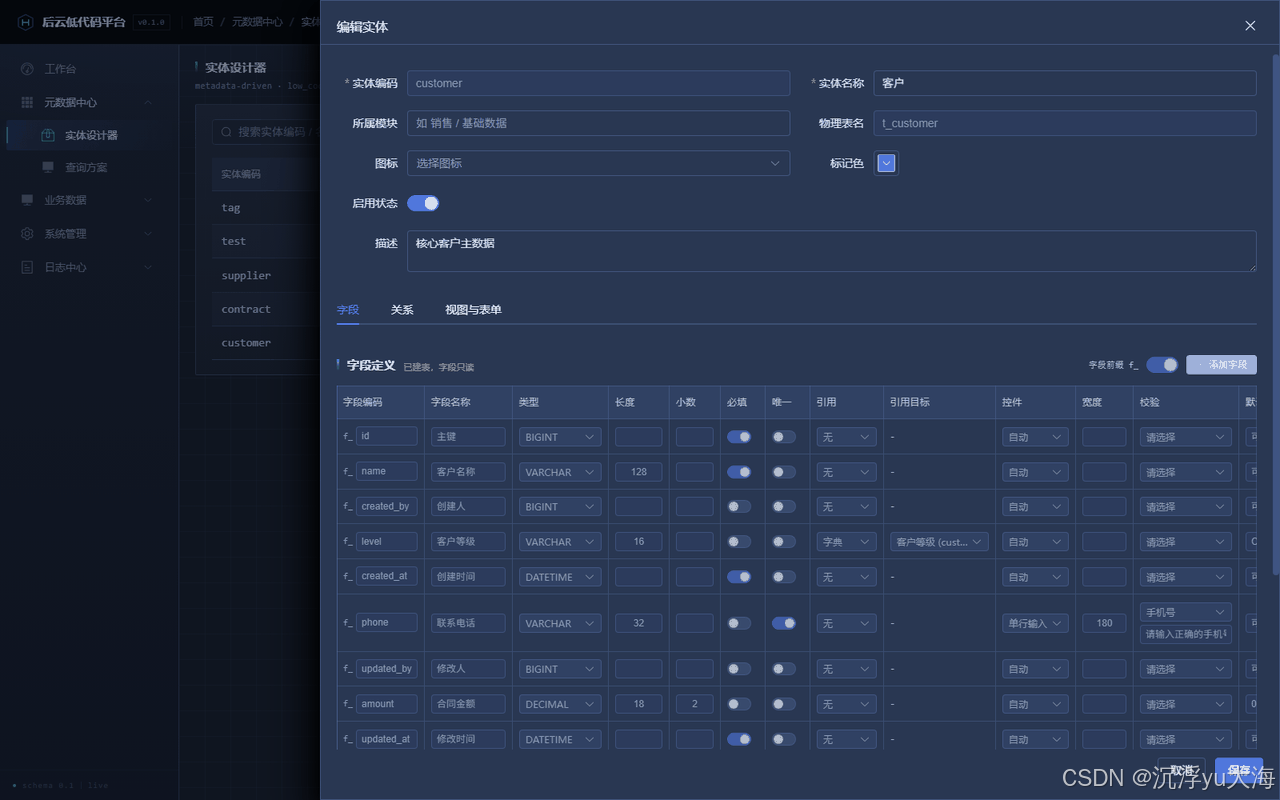The height and width of the screenshot is (800, 1280).
Task: Click the 系统管理 gear icon
Action: pos(27,233)
